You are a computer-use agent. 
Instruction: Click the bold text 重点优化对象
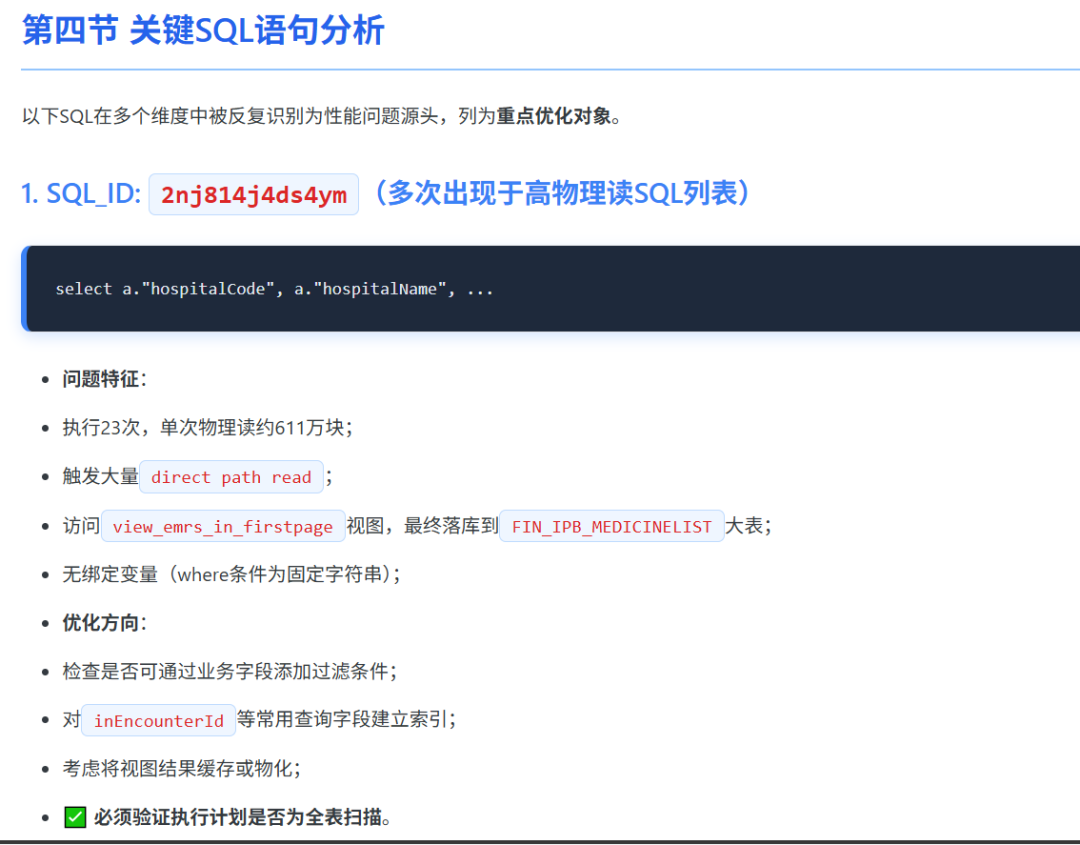[554, 116]
